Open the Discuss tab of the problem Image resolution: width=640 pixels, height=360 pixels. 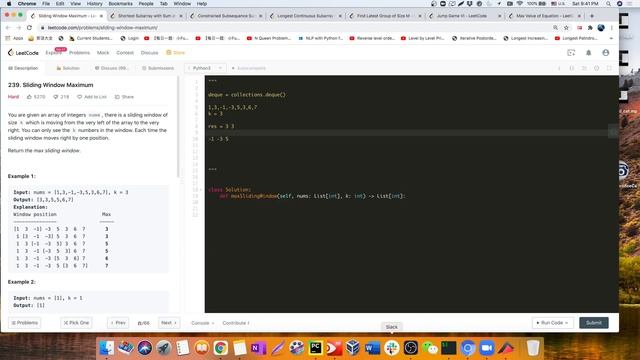111,68
